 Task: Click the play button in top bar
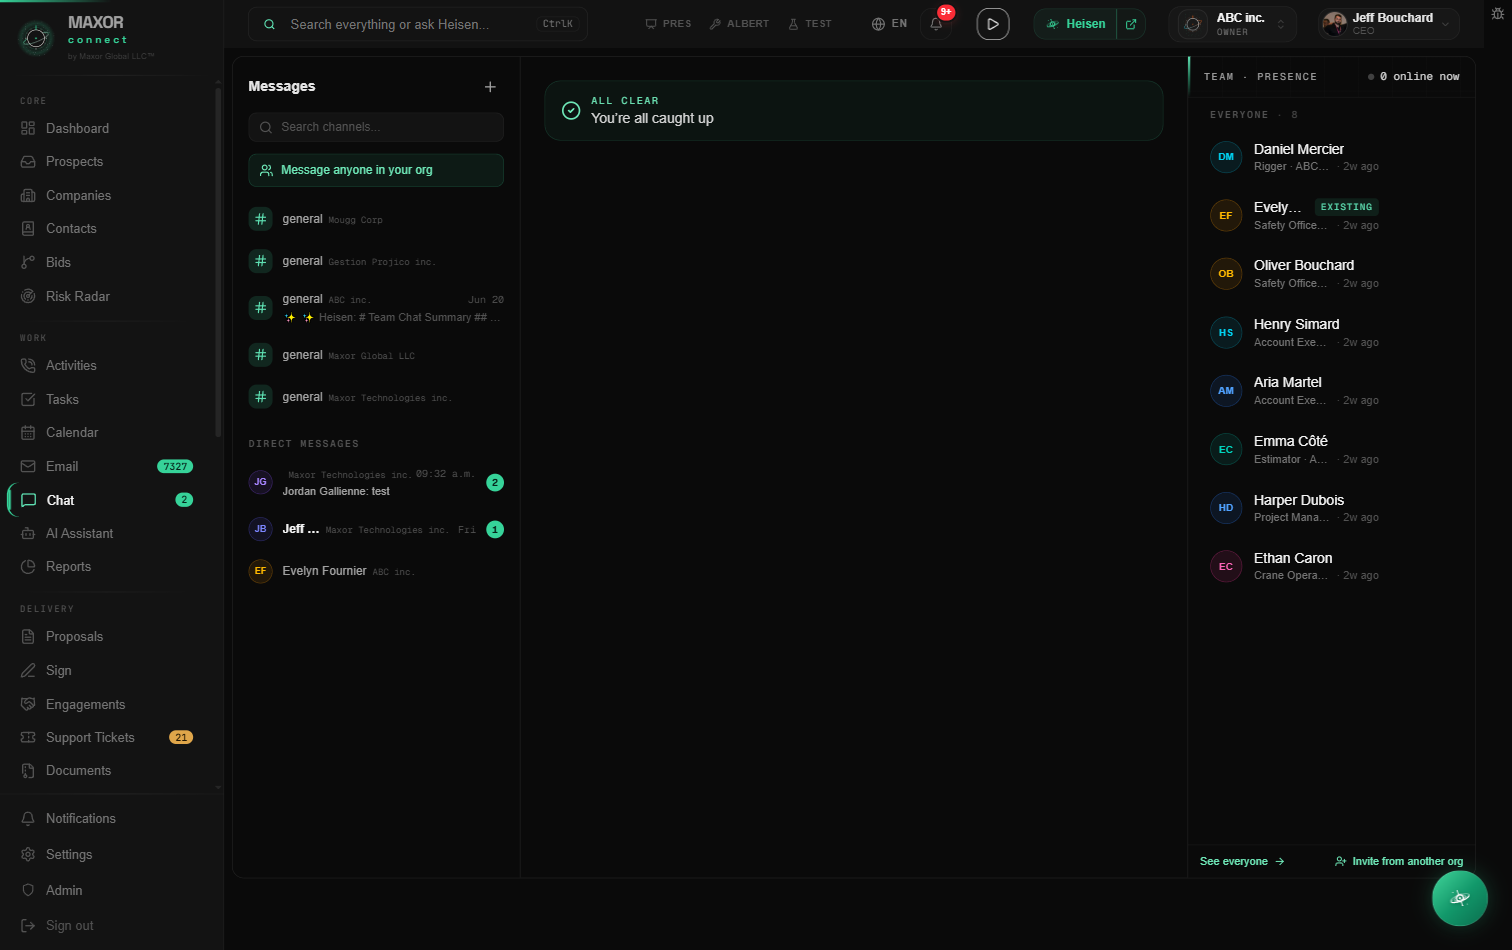point(992,24)
